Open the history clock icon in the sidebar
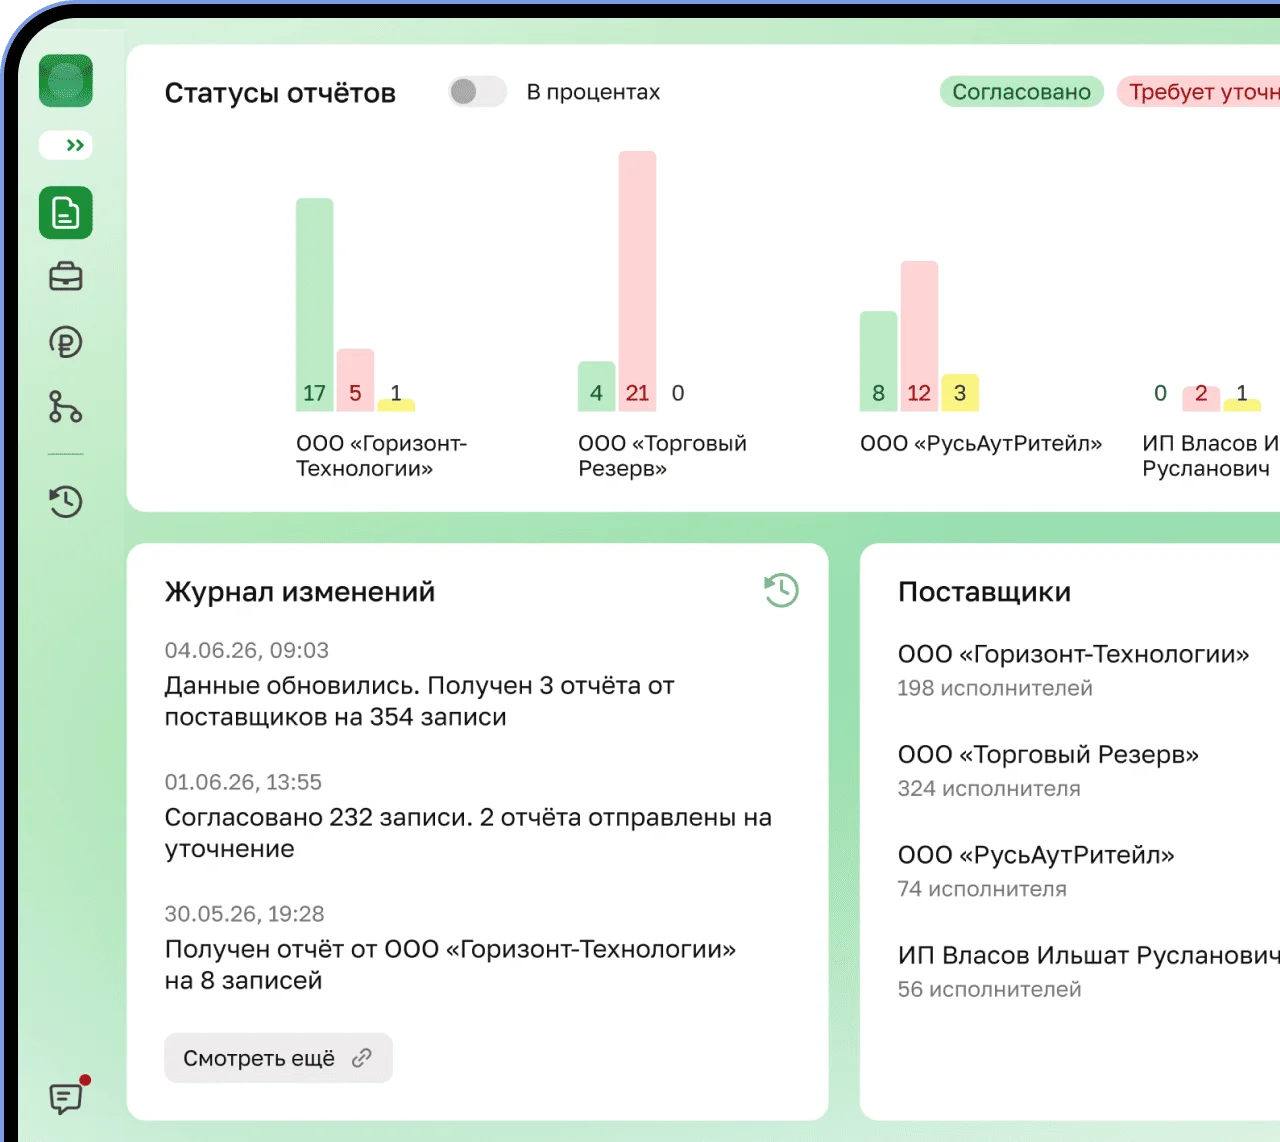Viewport: 1280px width, 1142px height. (66, 501)
